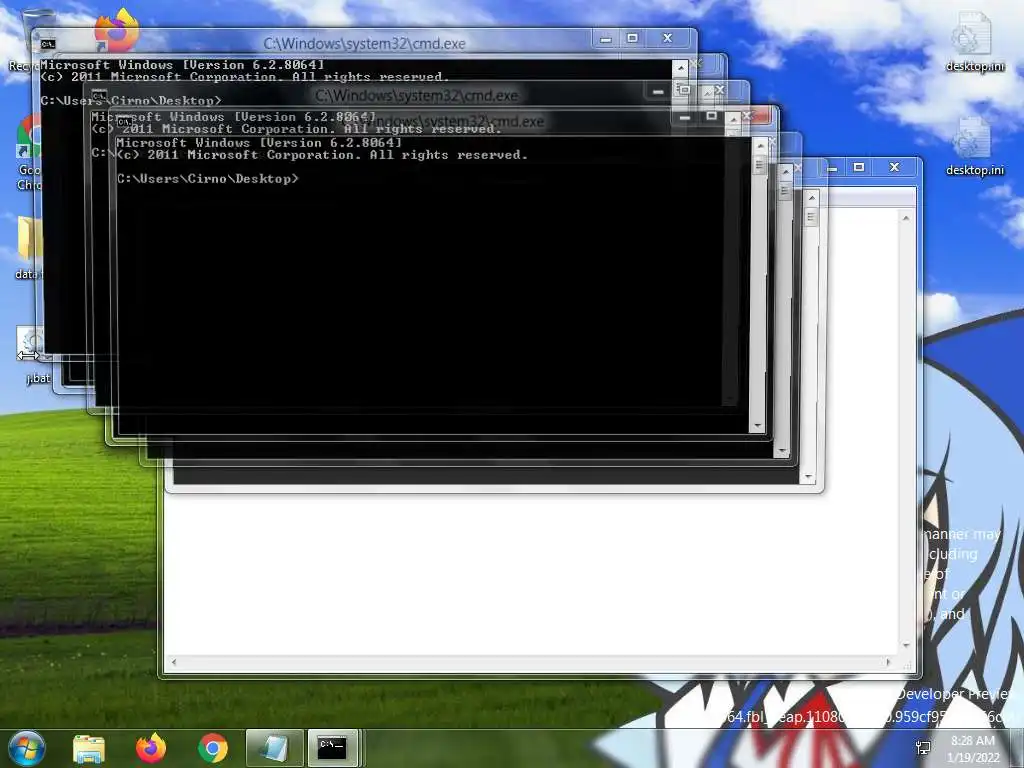This screenshot has height=768, width=1024.
Task: Maximize the Notepad window
Action: 859,168
